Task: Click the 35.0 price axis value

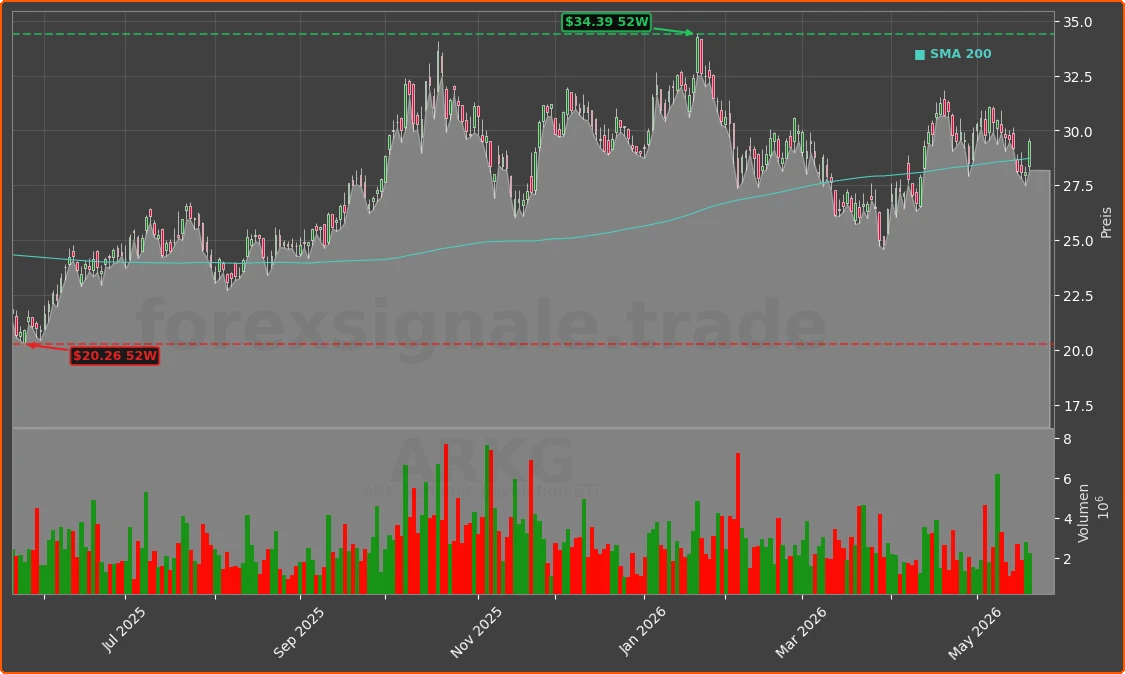Action: point(1078,22)
